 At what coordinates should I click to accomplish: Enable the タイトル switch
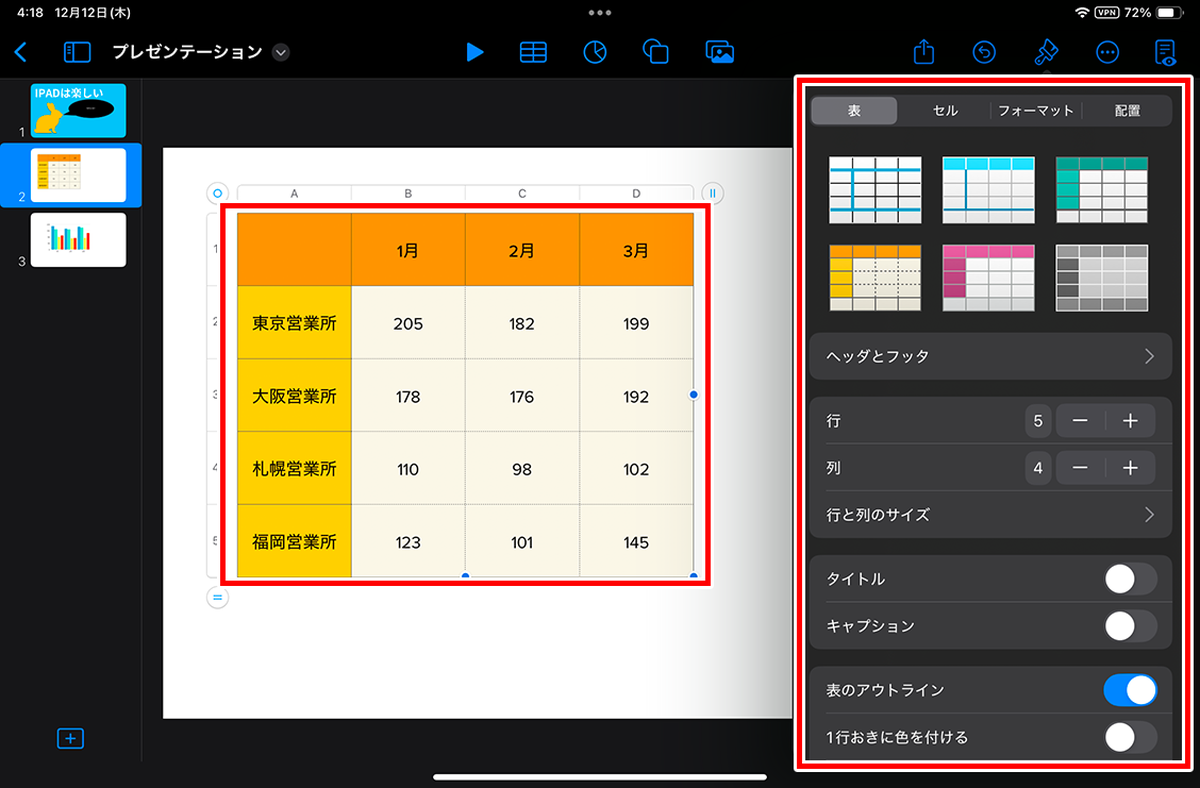coord(1131,579)
